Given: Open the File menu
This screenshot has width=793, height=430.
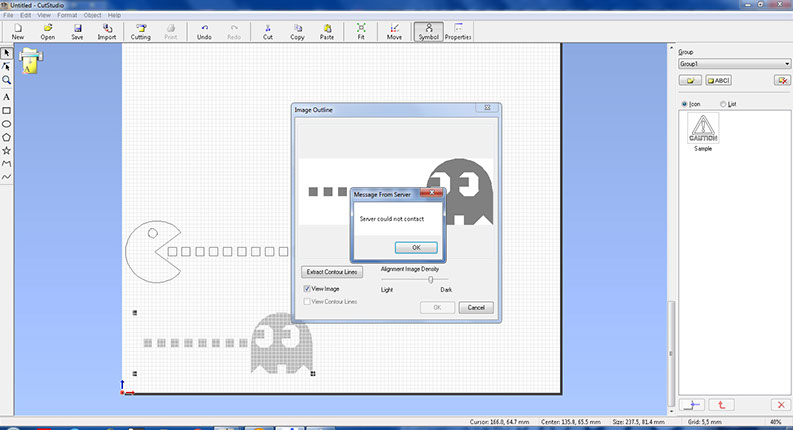Looking at the screenshot, I should click(9, 15).
